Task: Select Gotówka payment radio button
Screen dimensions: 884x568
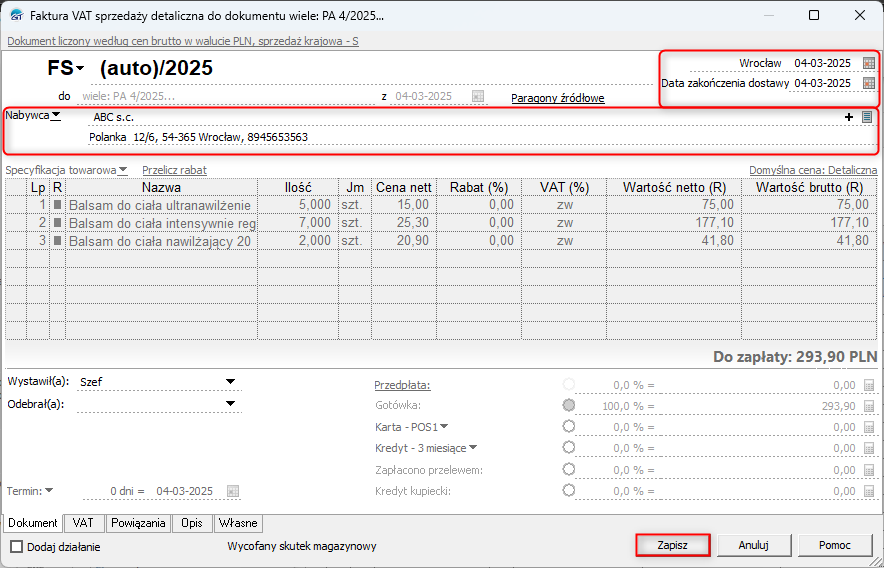Action: 569,405
